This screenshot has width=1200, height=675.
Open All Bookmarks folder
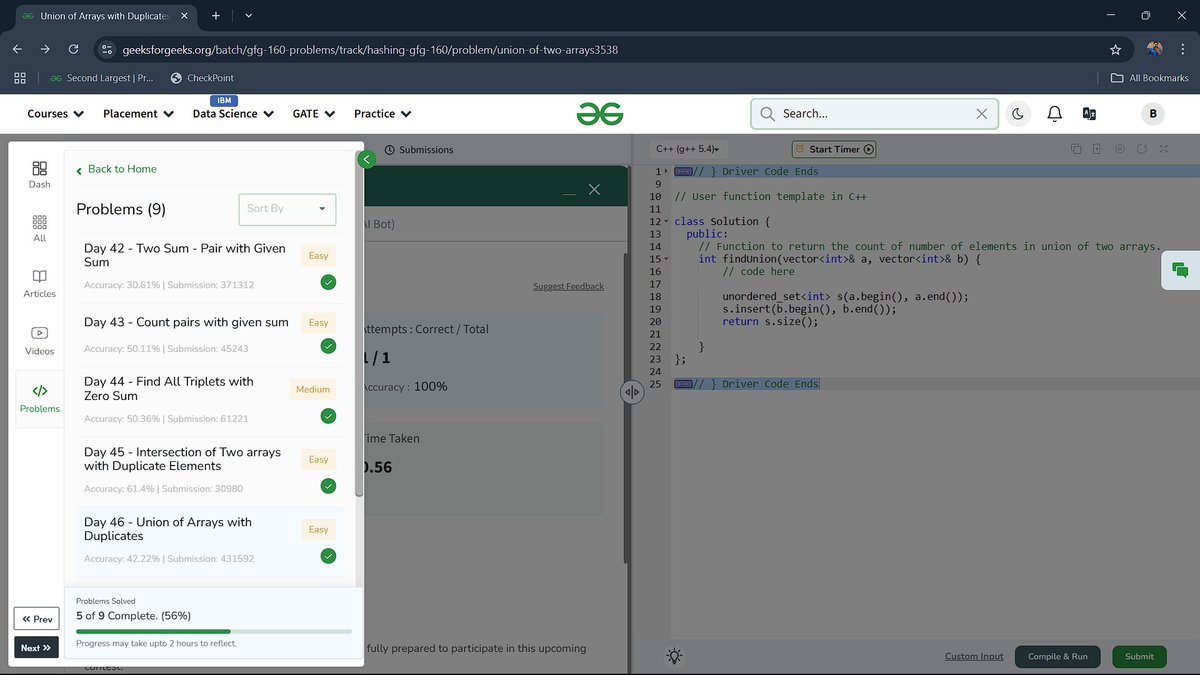pos(1150,78)
